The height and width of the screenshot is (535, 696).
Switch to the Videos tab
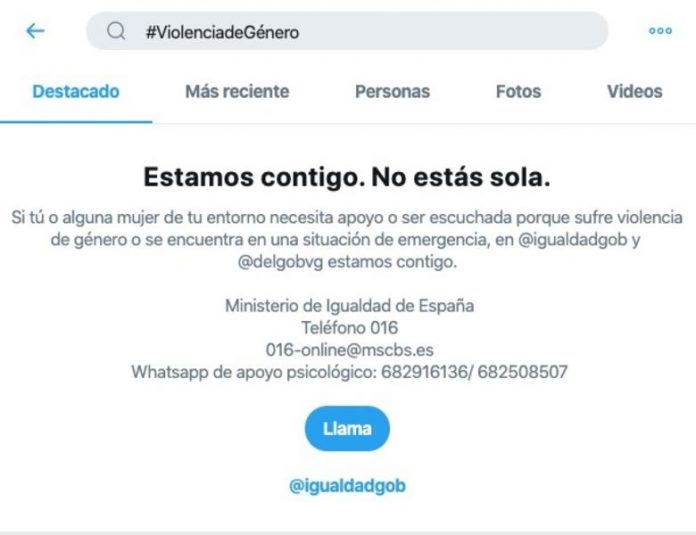pos(635,91)
